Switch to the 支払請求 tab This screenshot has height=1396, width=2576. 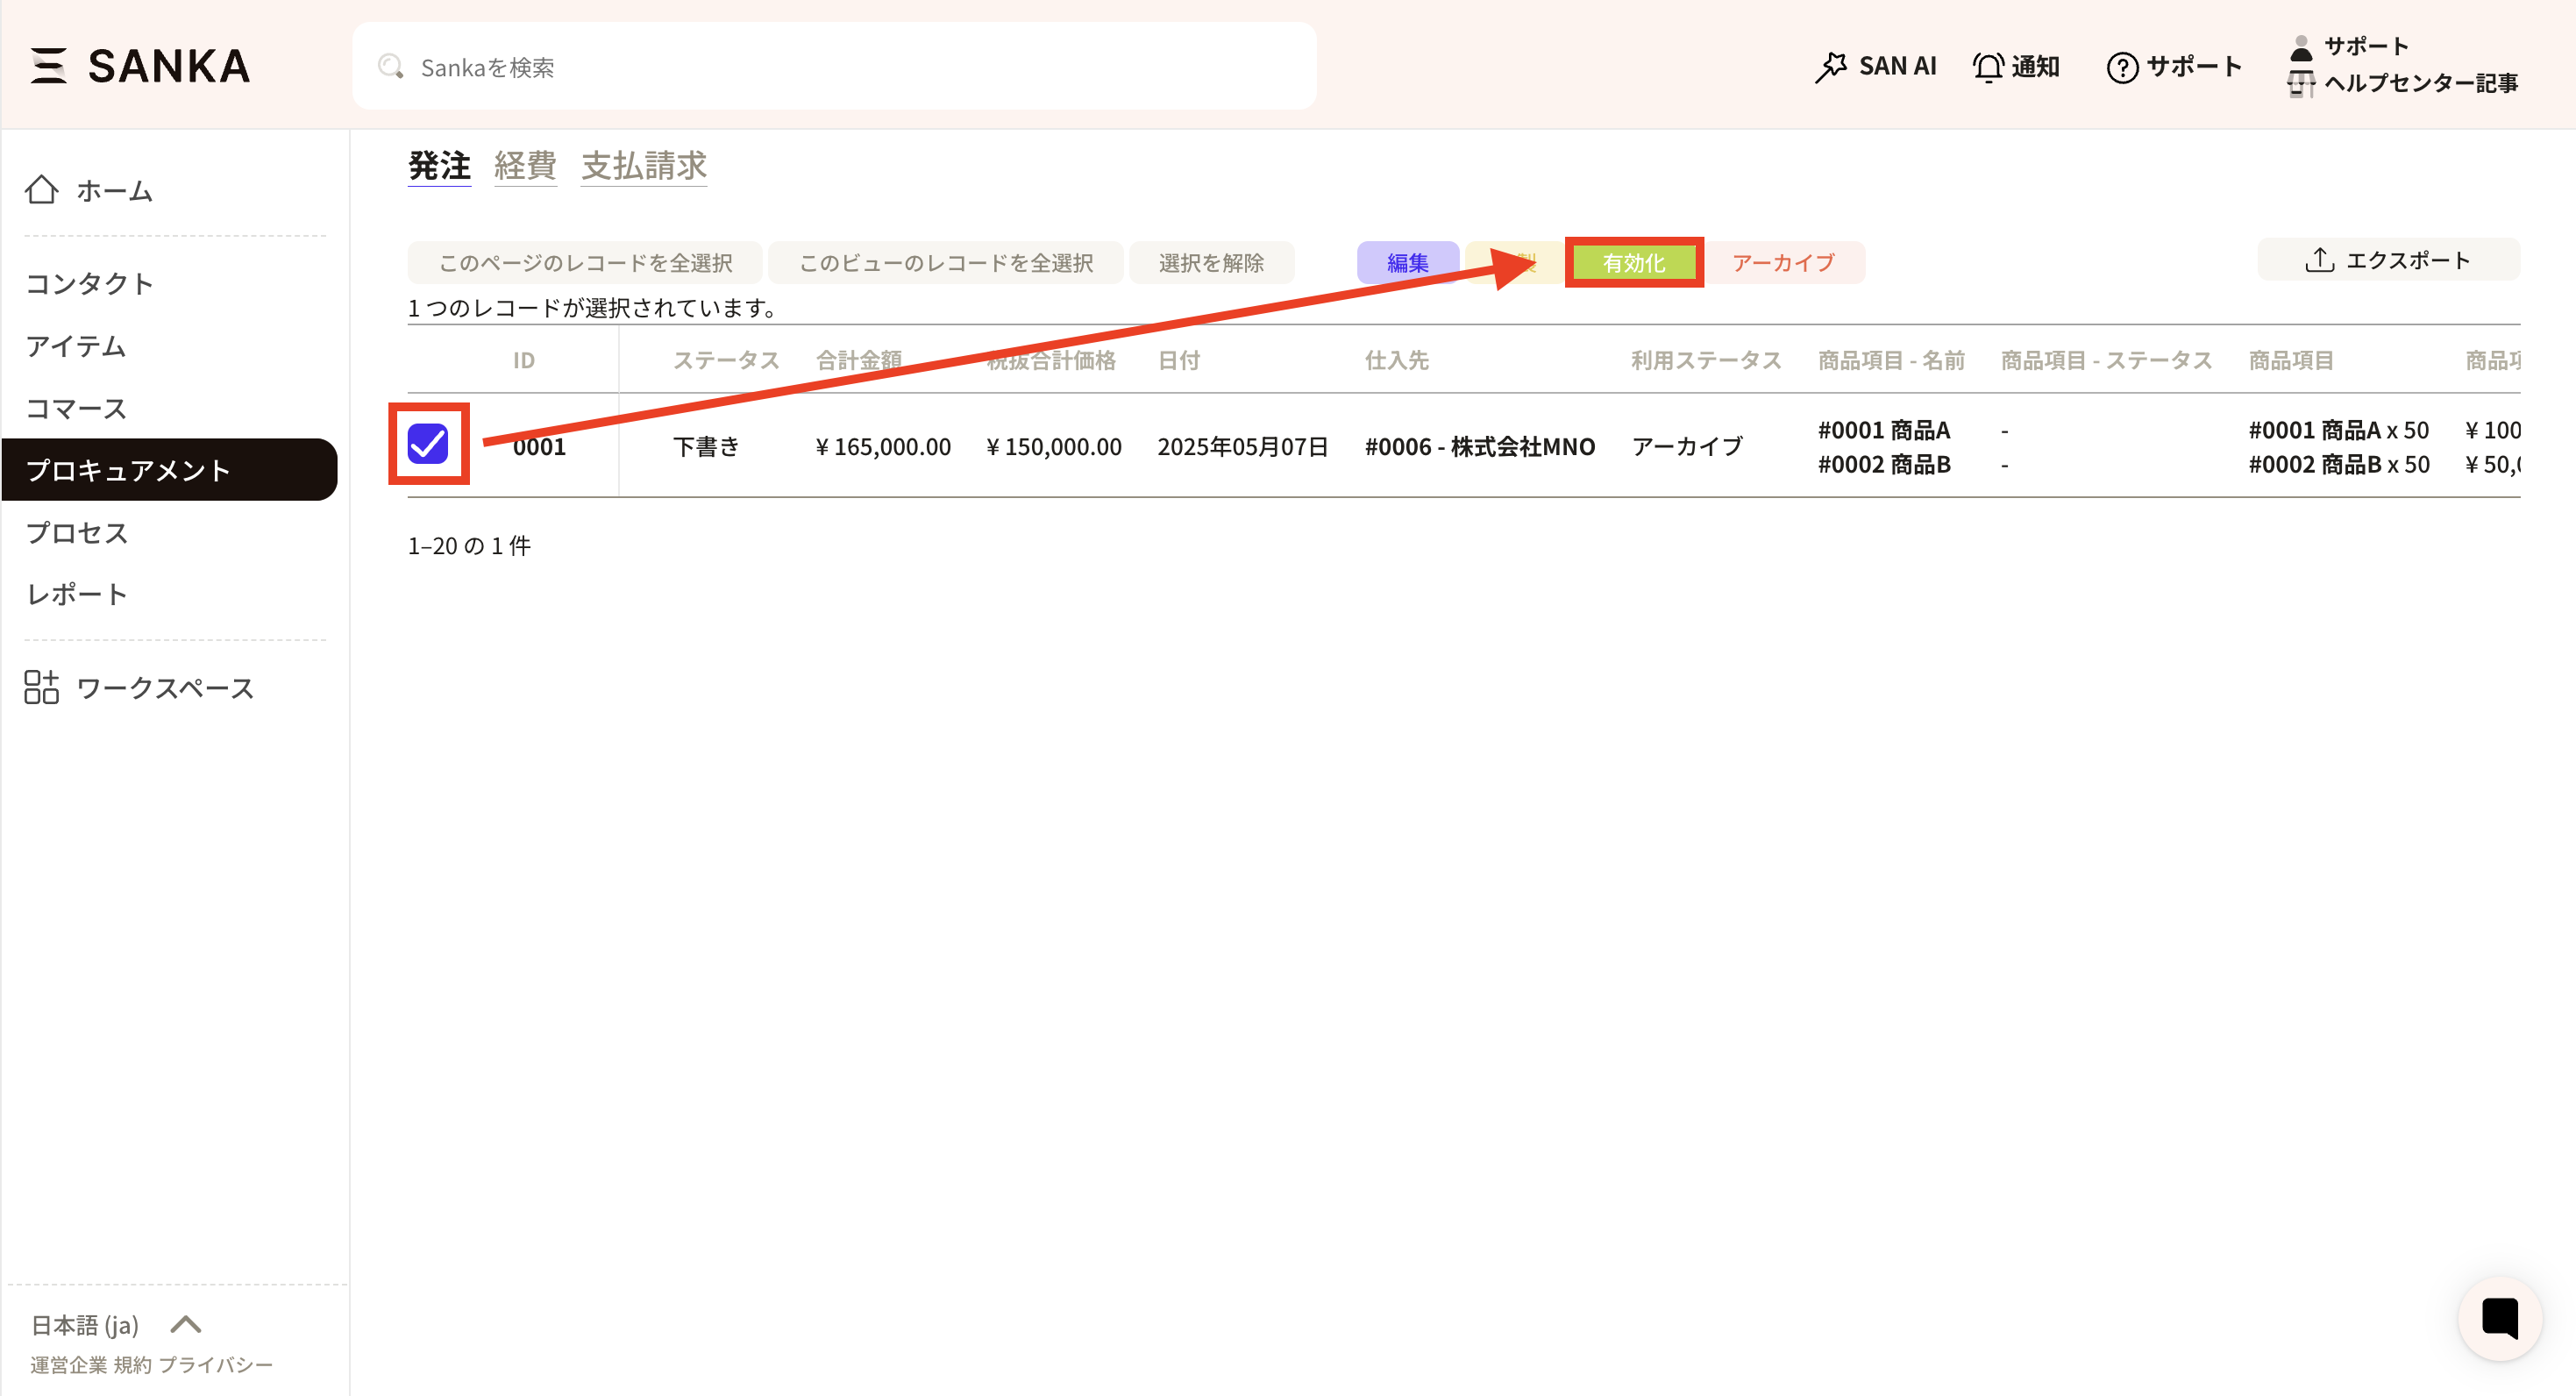point(644,166)
